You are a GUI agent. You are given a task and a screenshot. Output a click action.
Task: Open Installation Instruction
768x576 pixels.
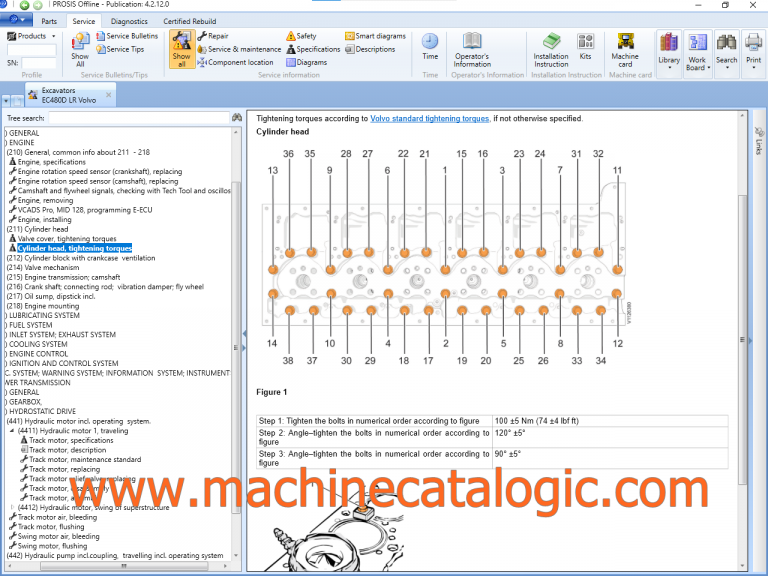click(551, 49)
